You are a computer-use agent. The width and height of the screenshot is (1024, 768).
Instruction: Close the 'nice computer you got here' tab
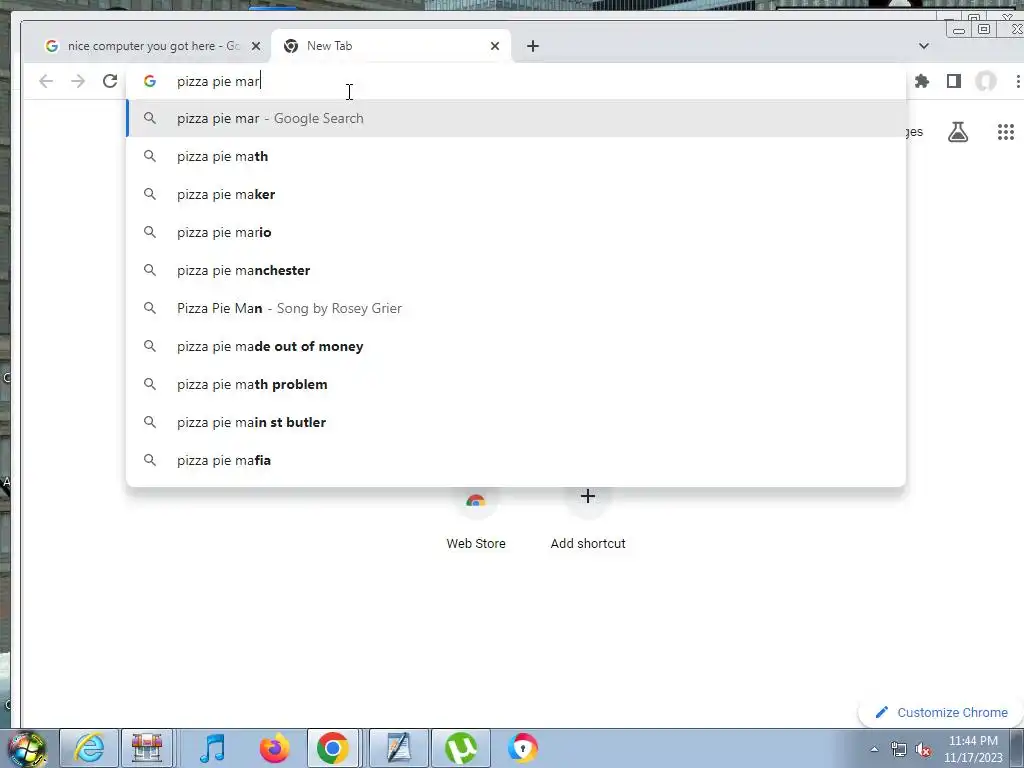point(256,46)
